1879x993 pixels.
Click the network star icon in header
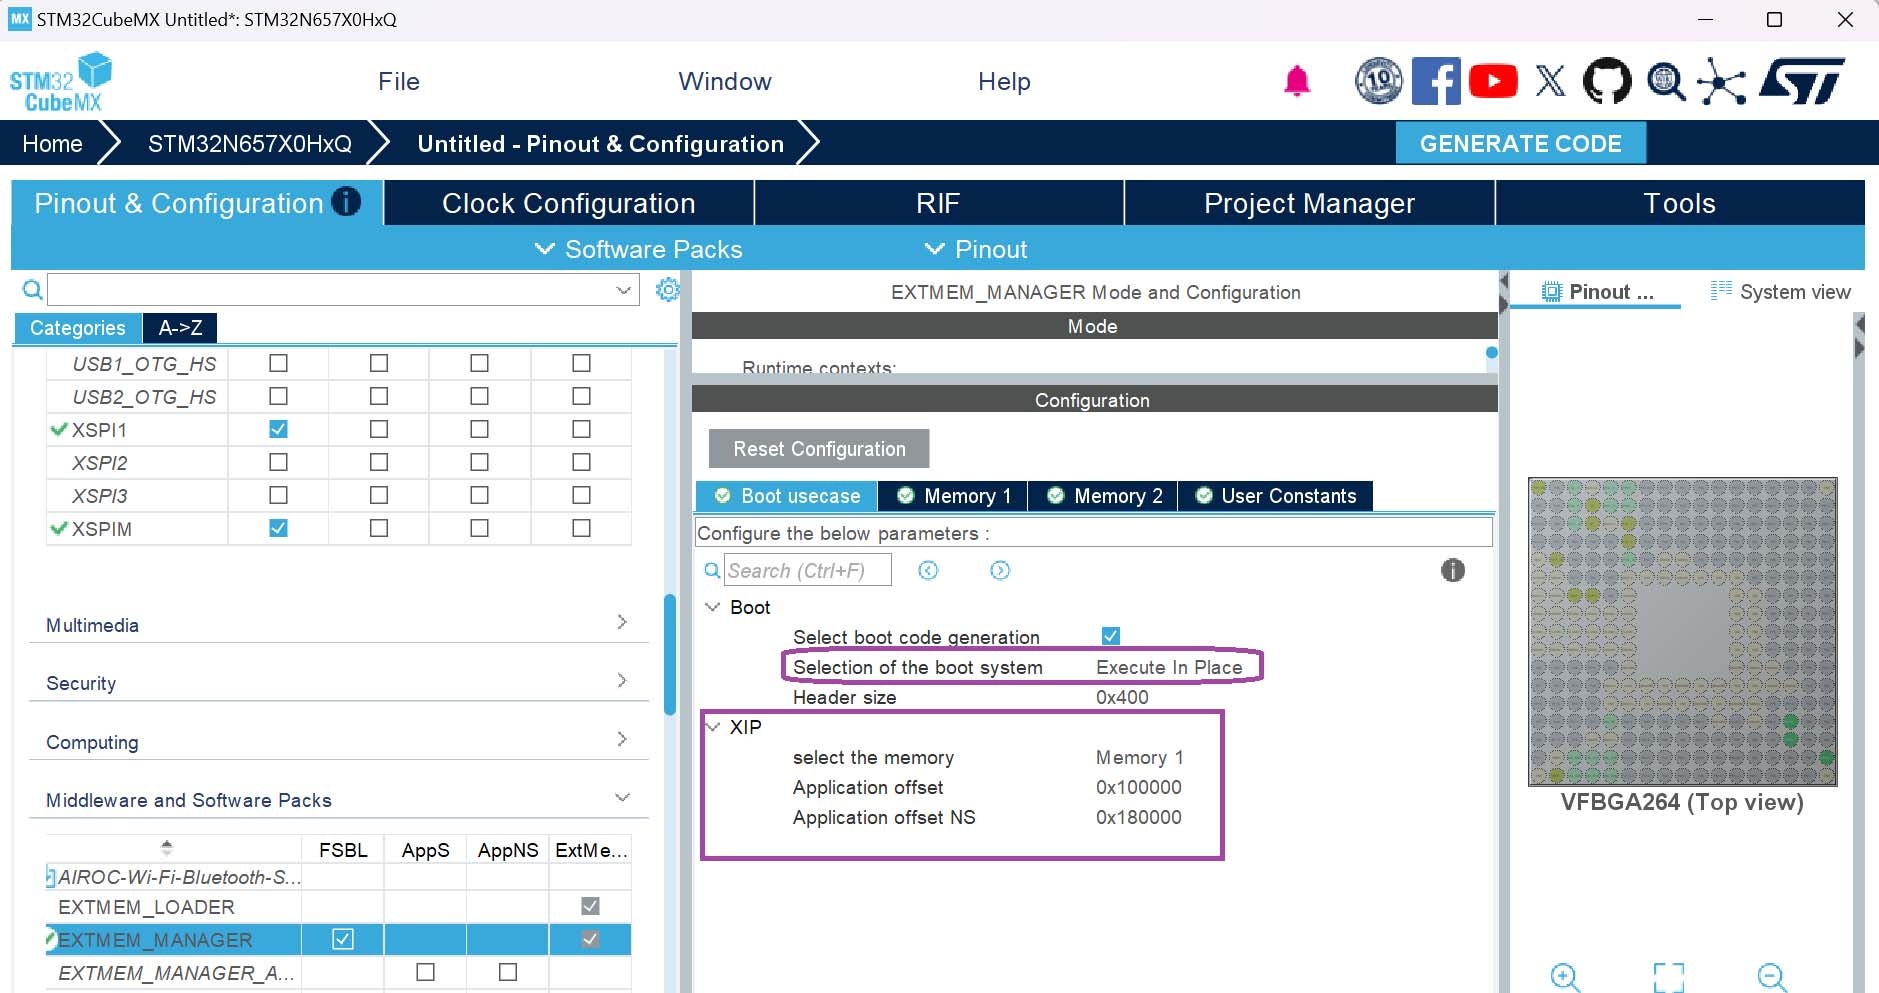point(1722,81)
